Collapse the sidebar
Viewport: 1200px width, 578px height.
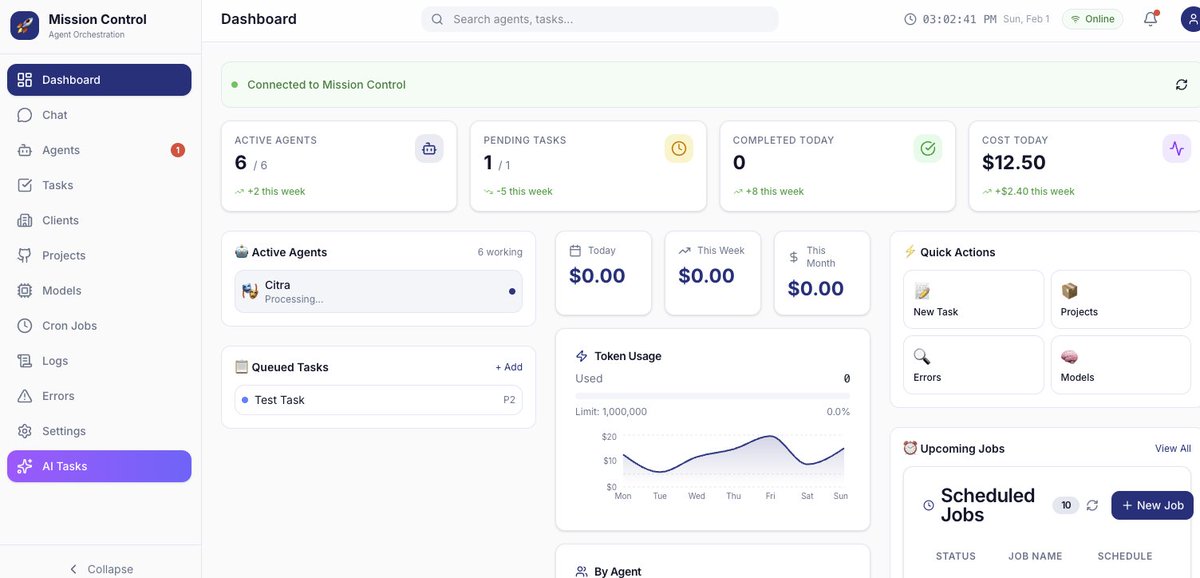(100, 569)
